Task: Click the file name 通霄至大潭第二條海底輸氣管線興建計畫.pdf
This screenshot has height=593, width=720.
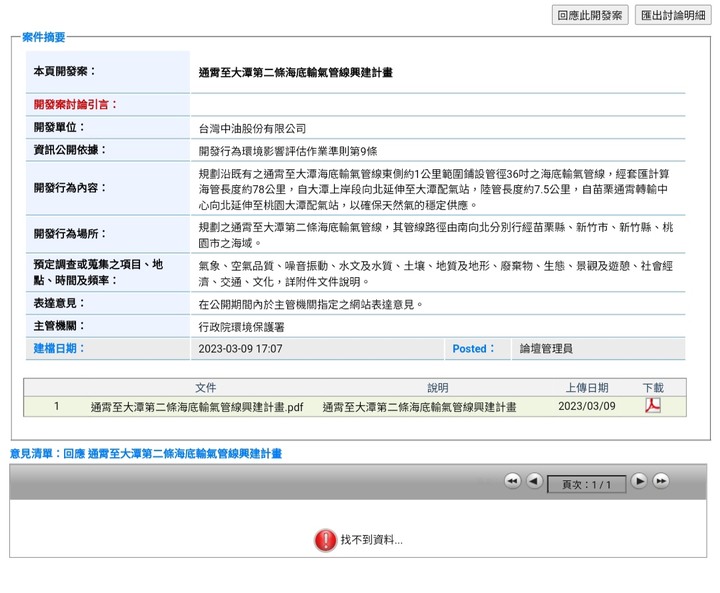Action: 197,407
